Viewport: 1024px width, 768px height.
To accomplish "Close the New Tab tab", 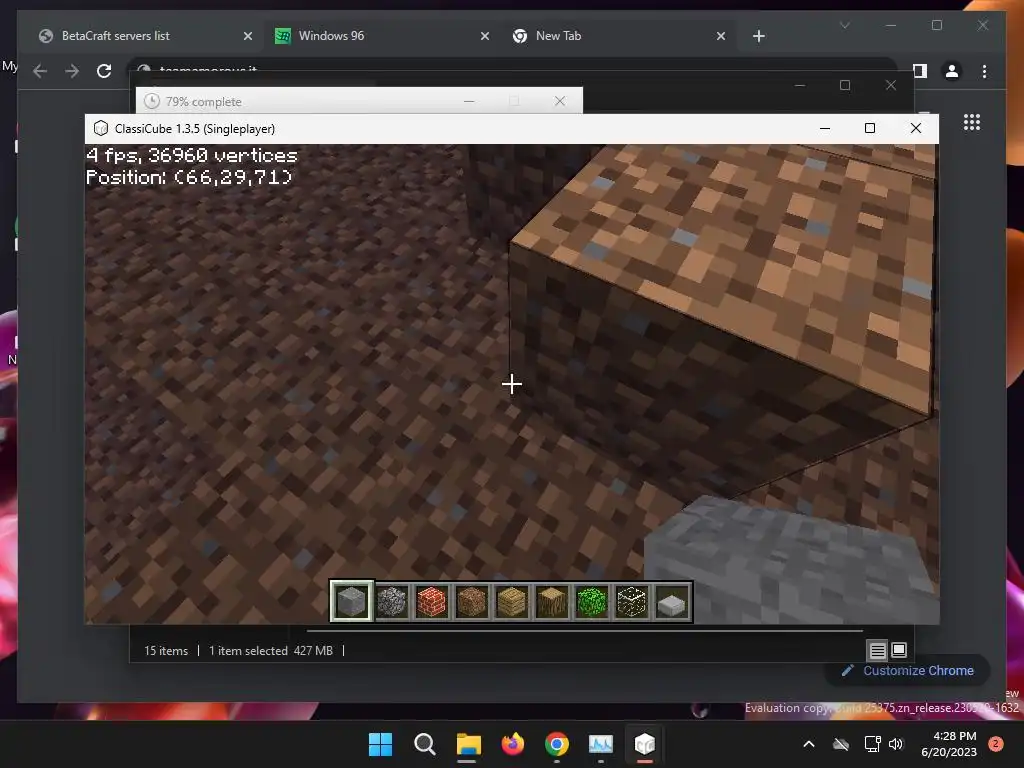I will point(721,37).
